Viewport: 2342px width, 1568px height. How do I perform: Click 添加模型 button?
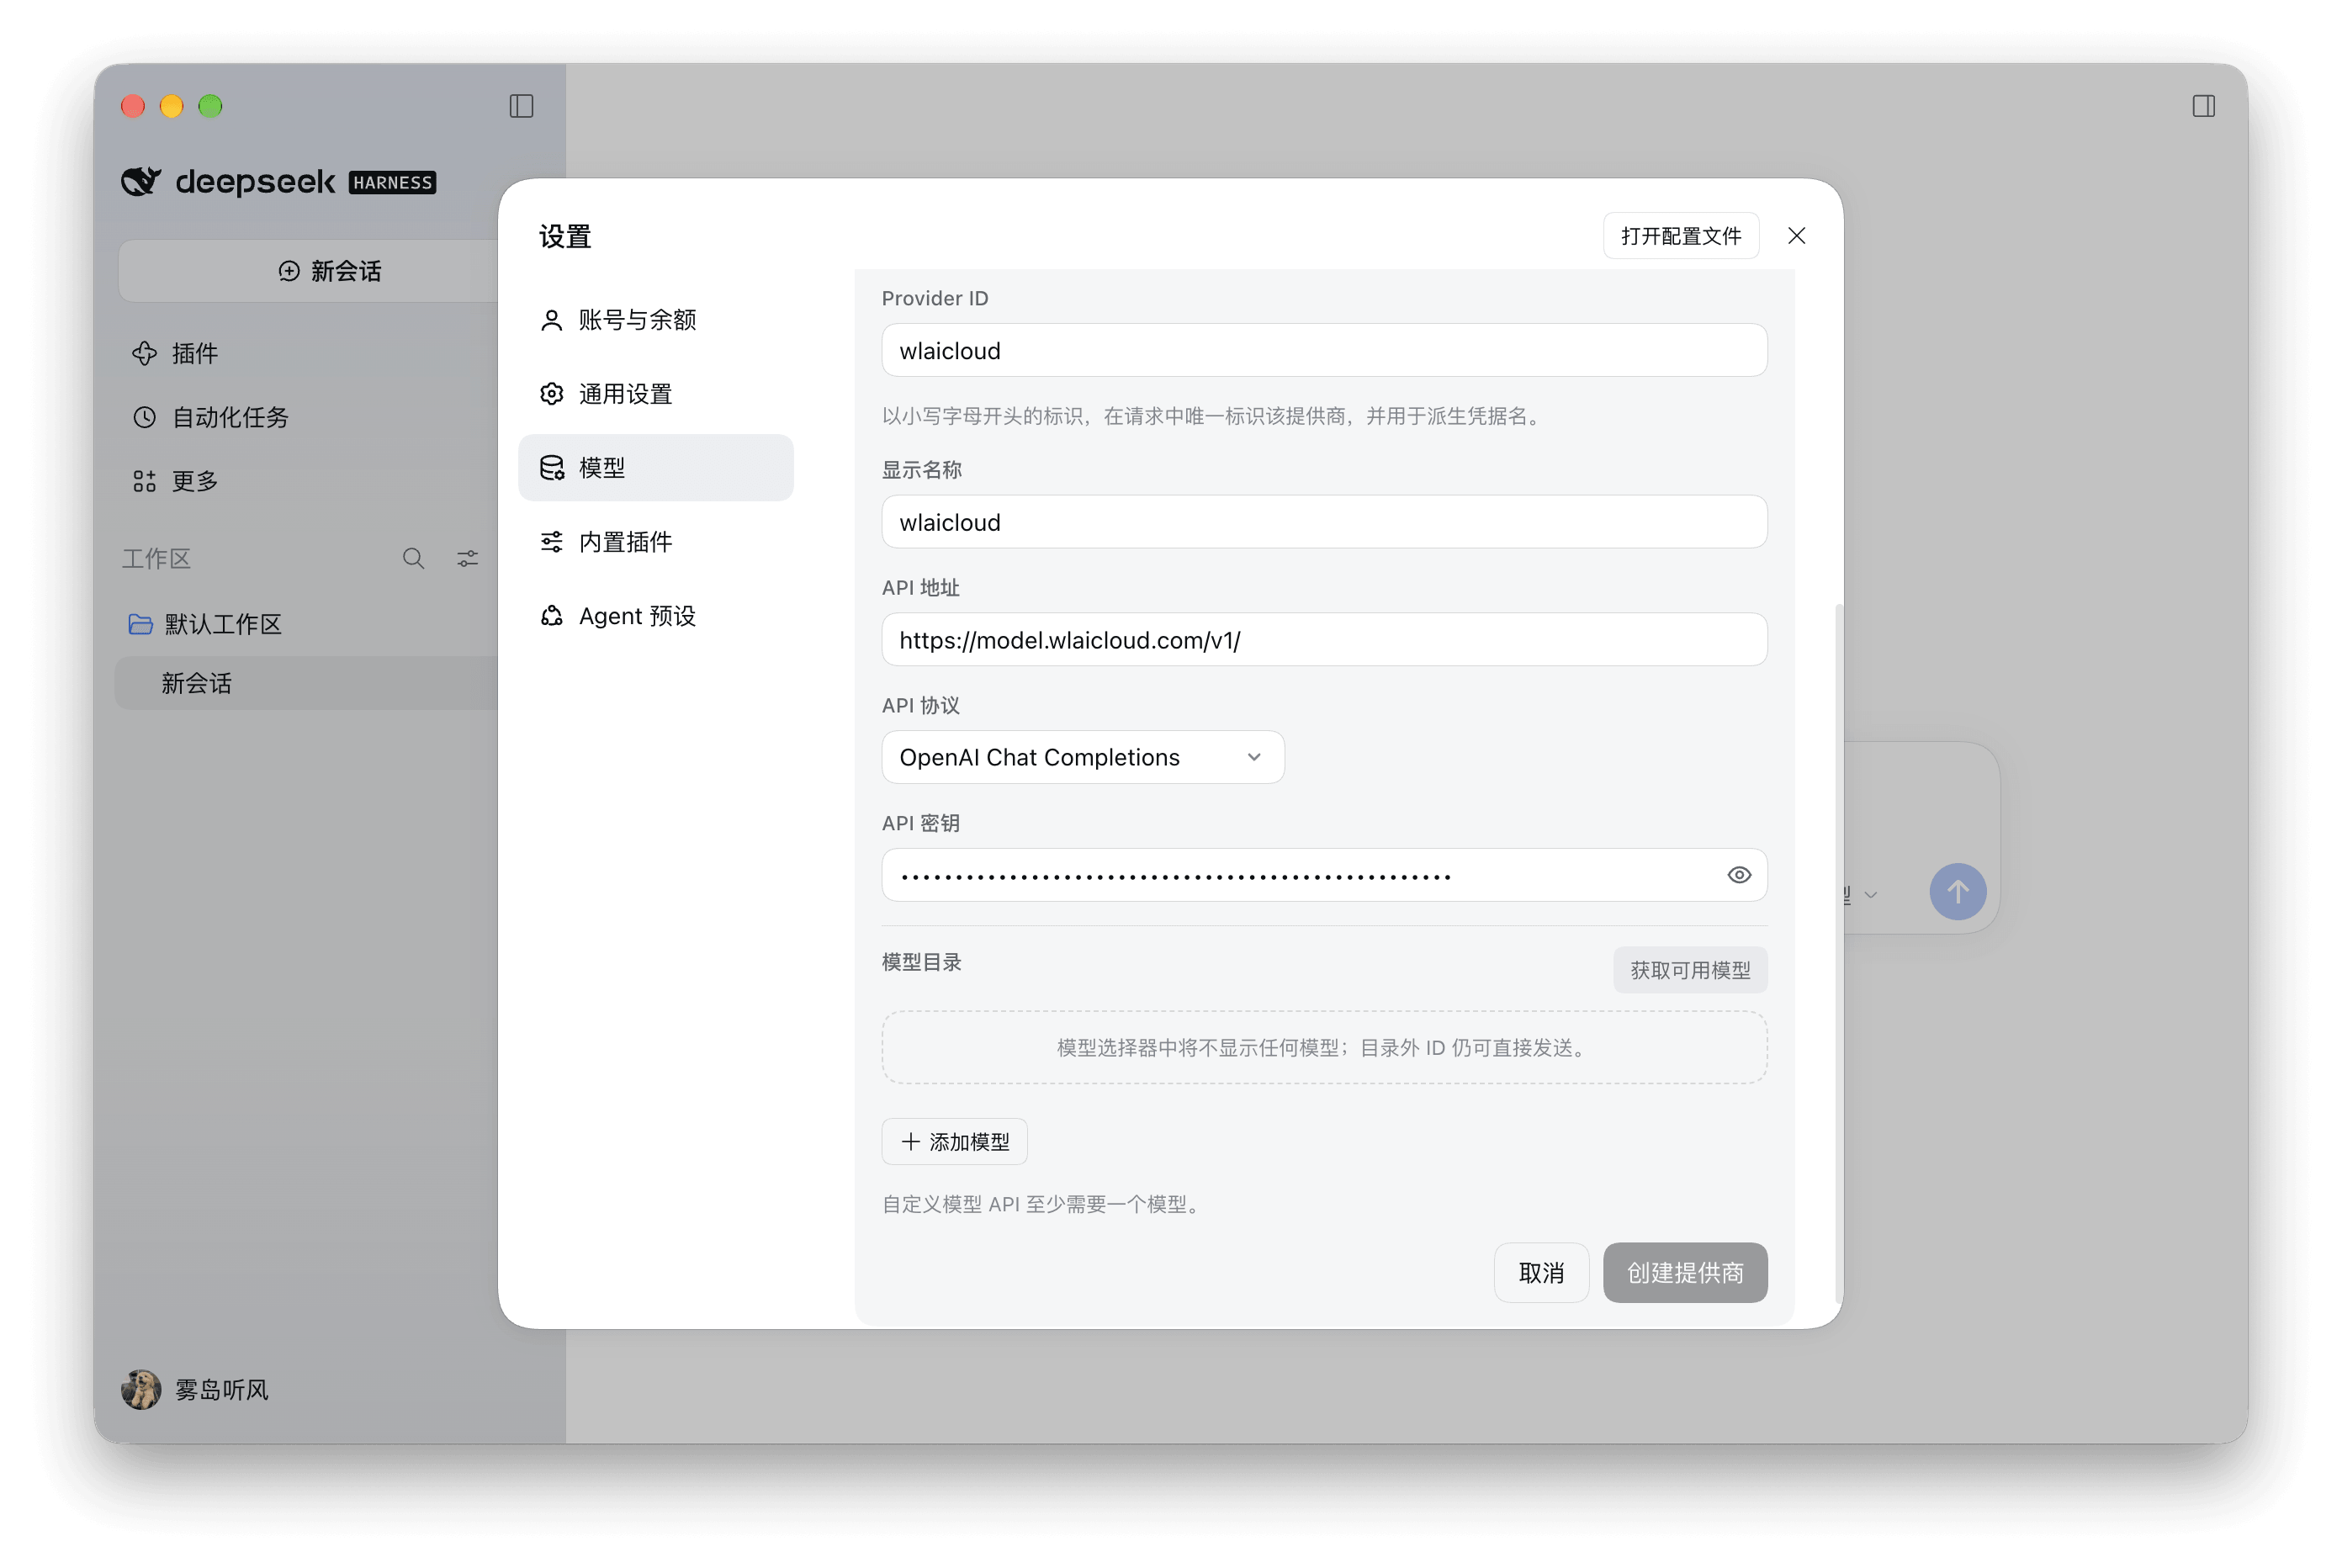point(954,1141)
